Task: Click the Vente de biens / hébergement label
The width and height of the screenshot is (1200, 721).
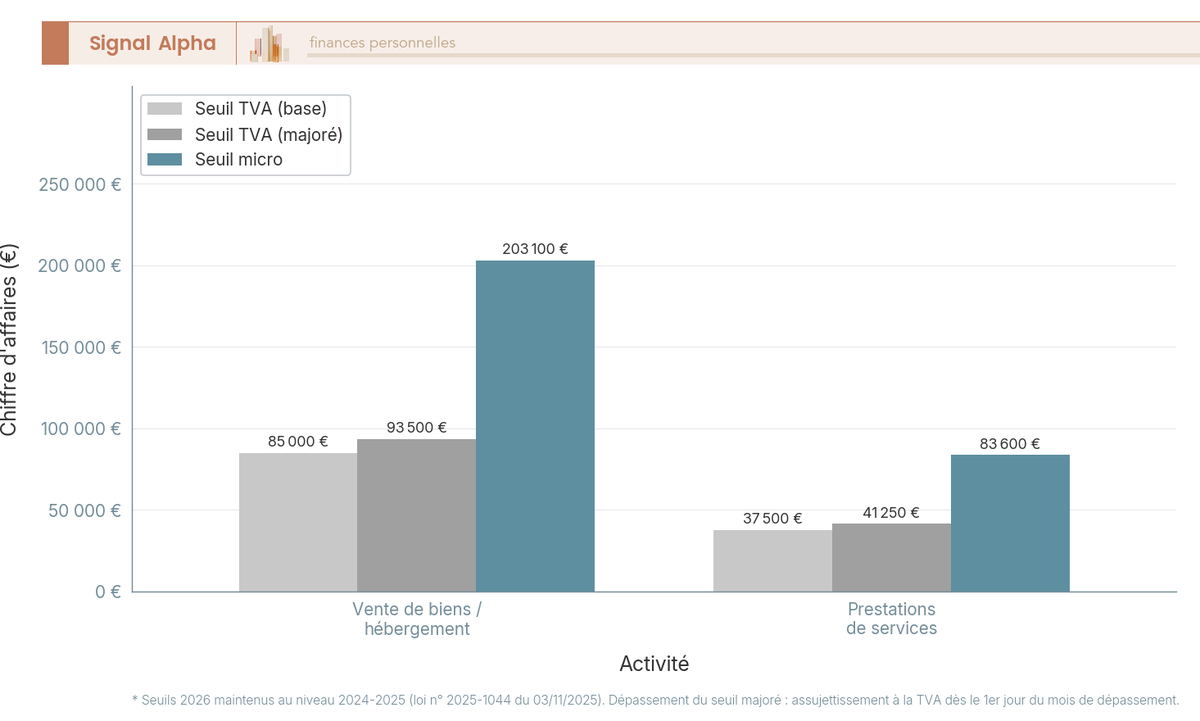Action: tap(417, 619)
